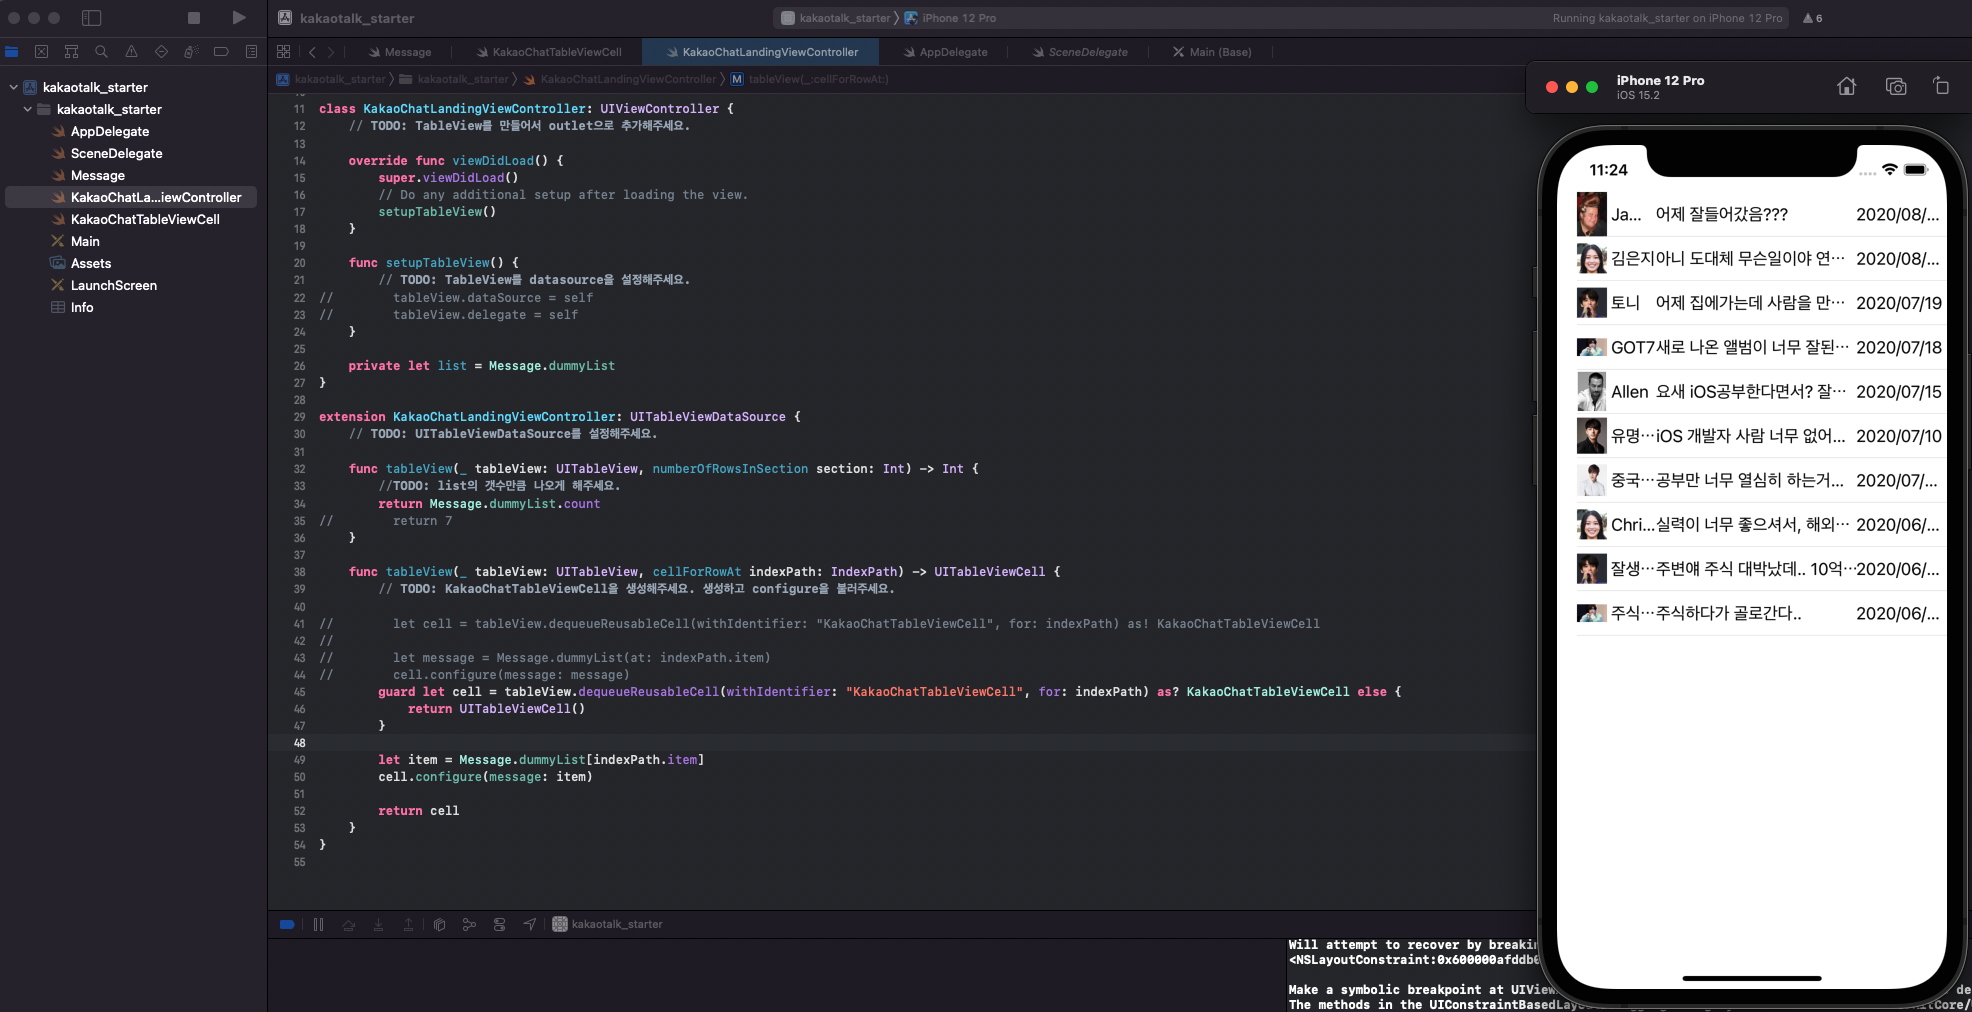Collapse the kakaotalk_starter project root
This screenshot has width=1972, height=1012.
pos(14,87)
